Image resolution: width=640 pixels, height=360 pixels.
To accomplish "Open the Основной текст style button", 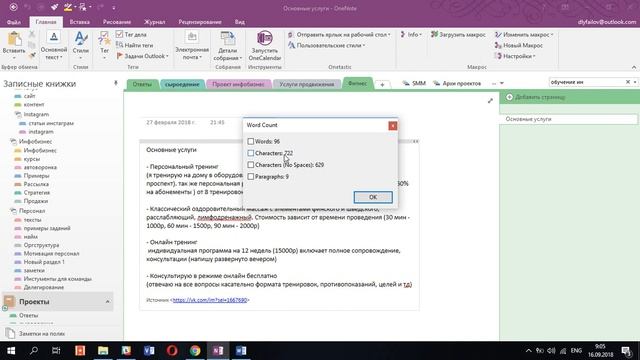I will [x=53, y=46].
